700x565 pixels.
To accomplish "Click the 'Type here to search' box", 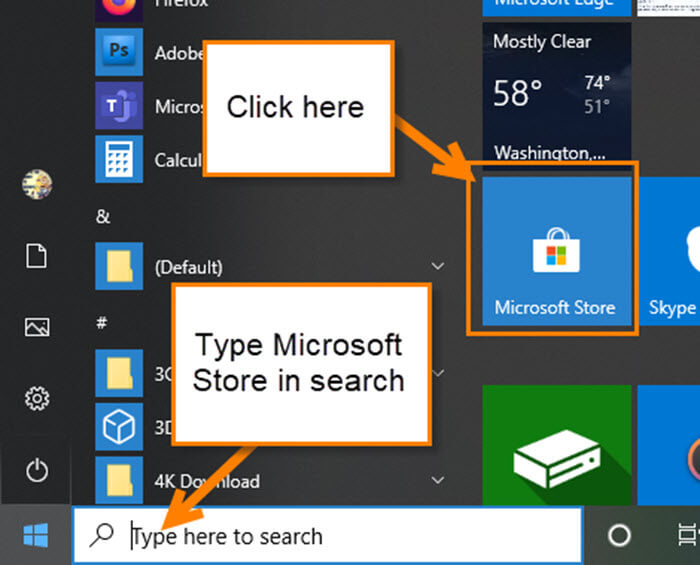I will (x=328, y=536).
